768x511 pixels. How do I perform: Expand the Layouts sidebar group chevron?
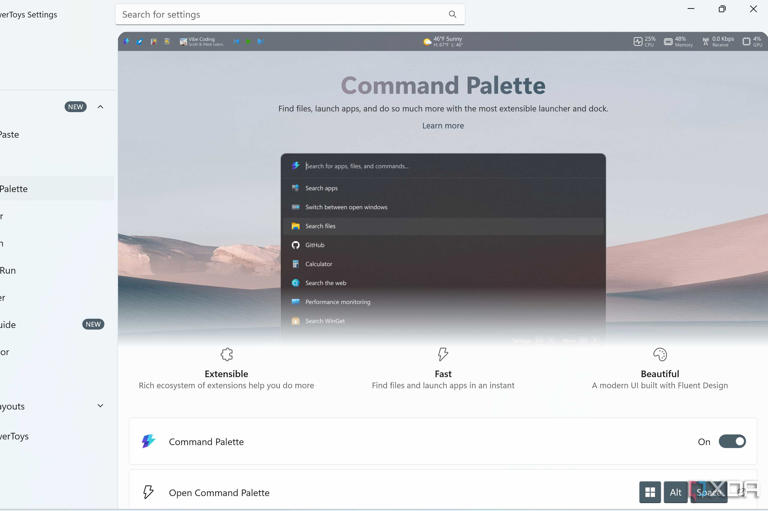click(100, 406)
